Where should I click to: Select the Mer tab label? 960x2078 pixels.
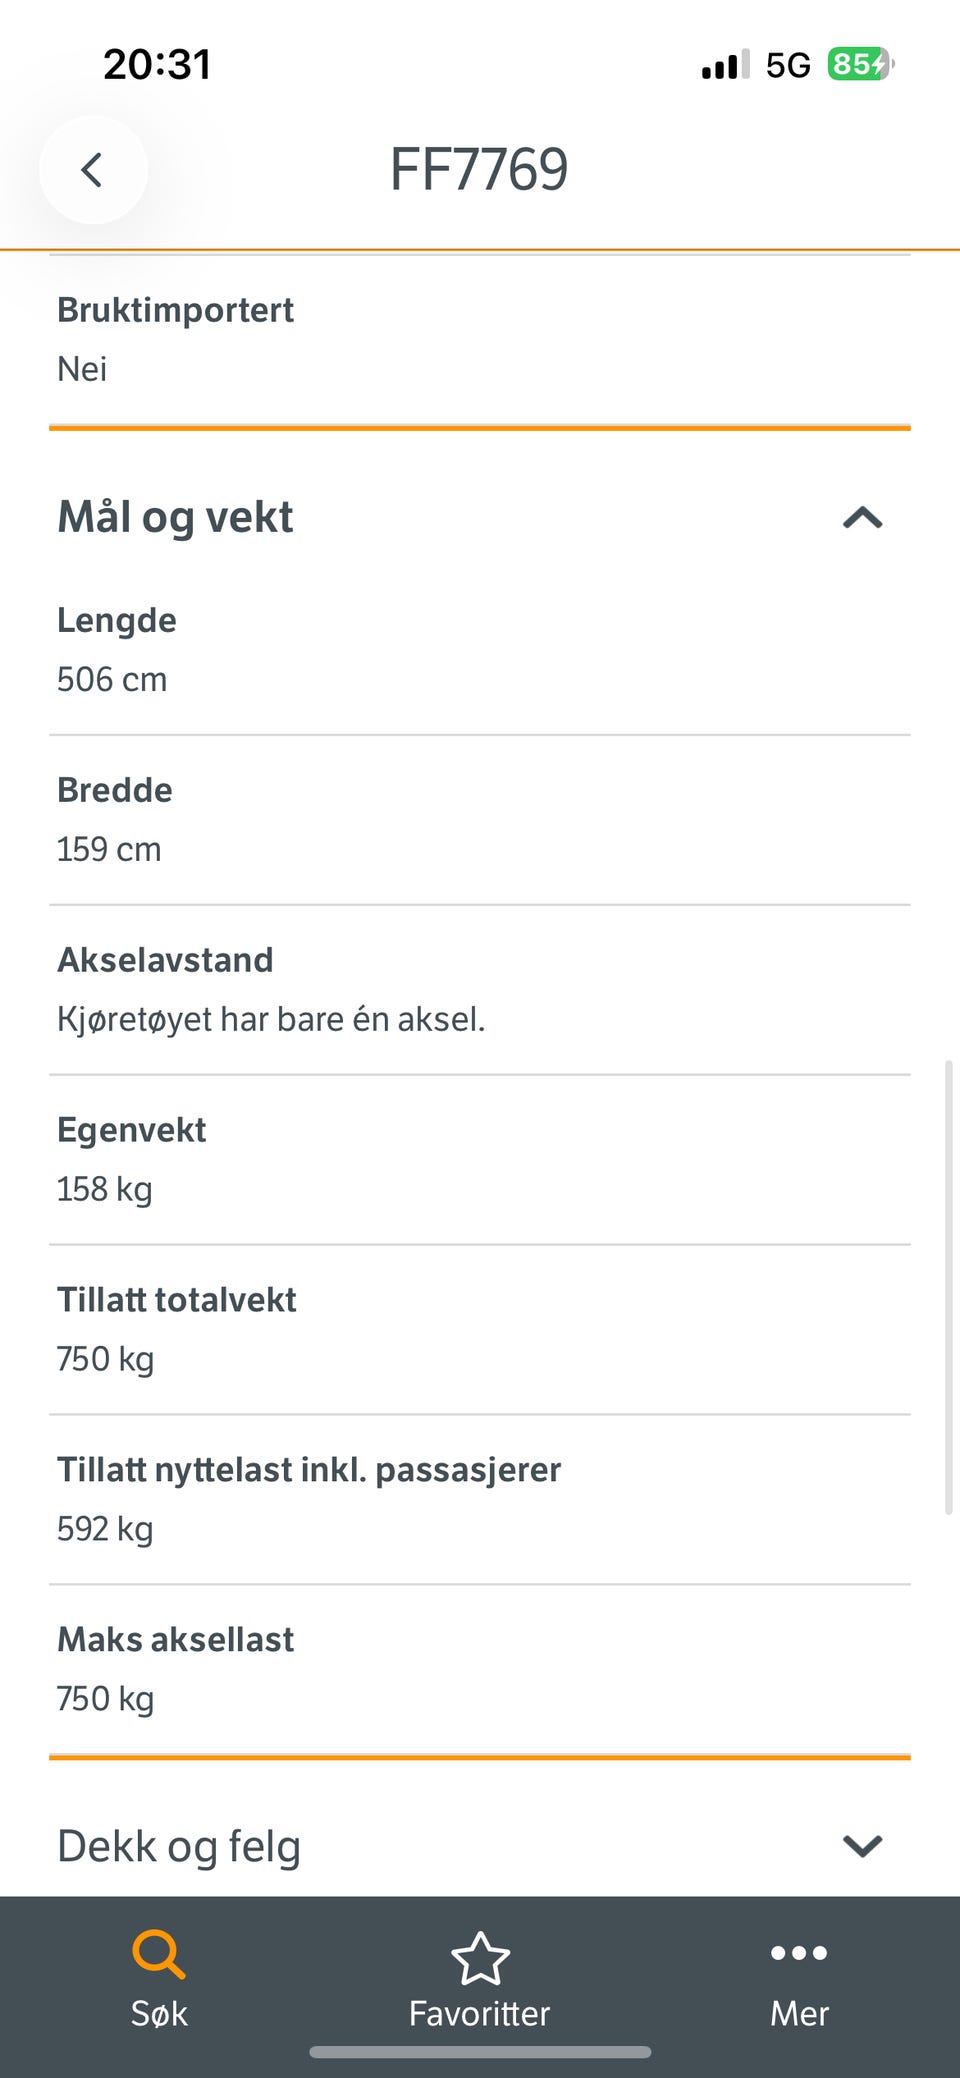(799, 2013)
